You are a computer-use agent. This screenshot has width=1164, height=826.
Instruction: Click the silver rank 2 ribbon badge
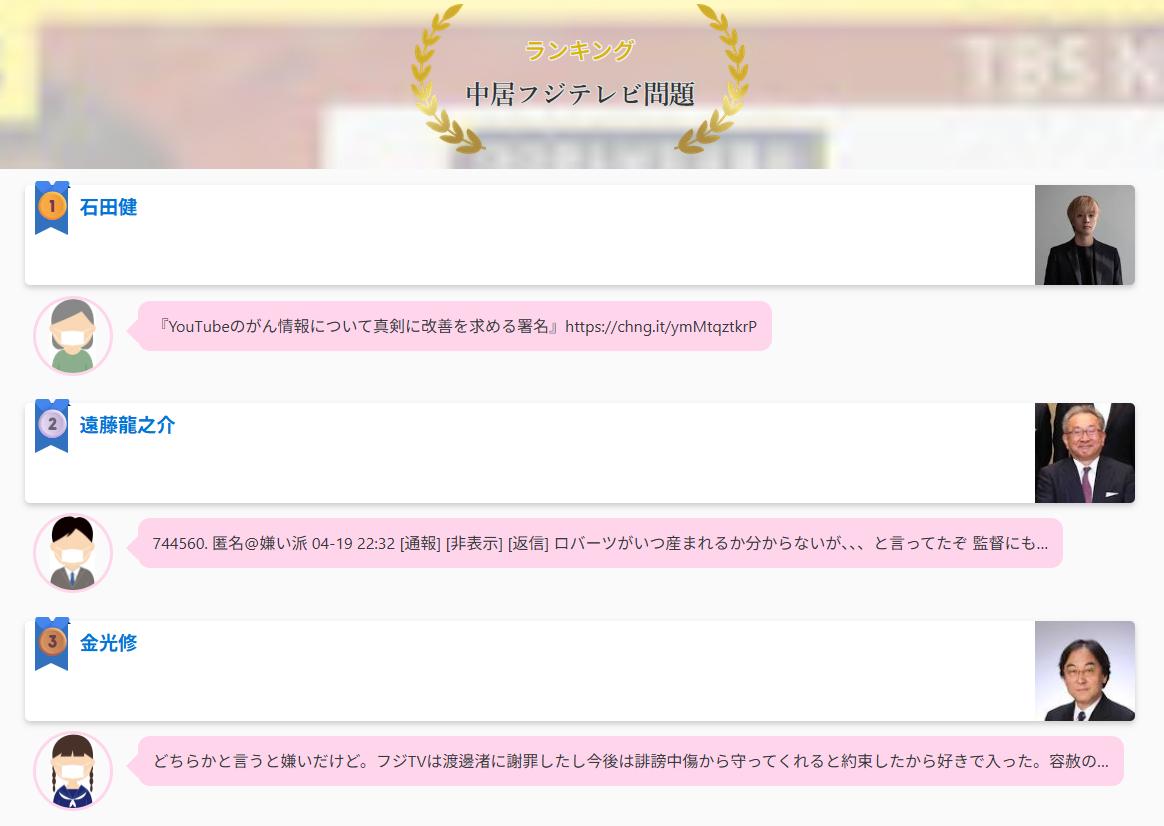(x=51, y=426)
